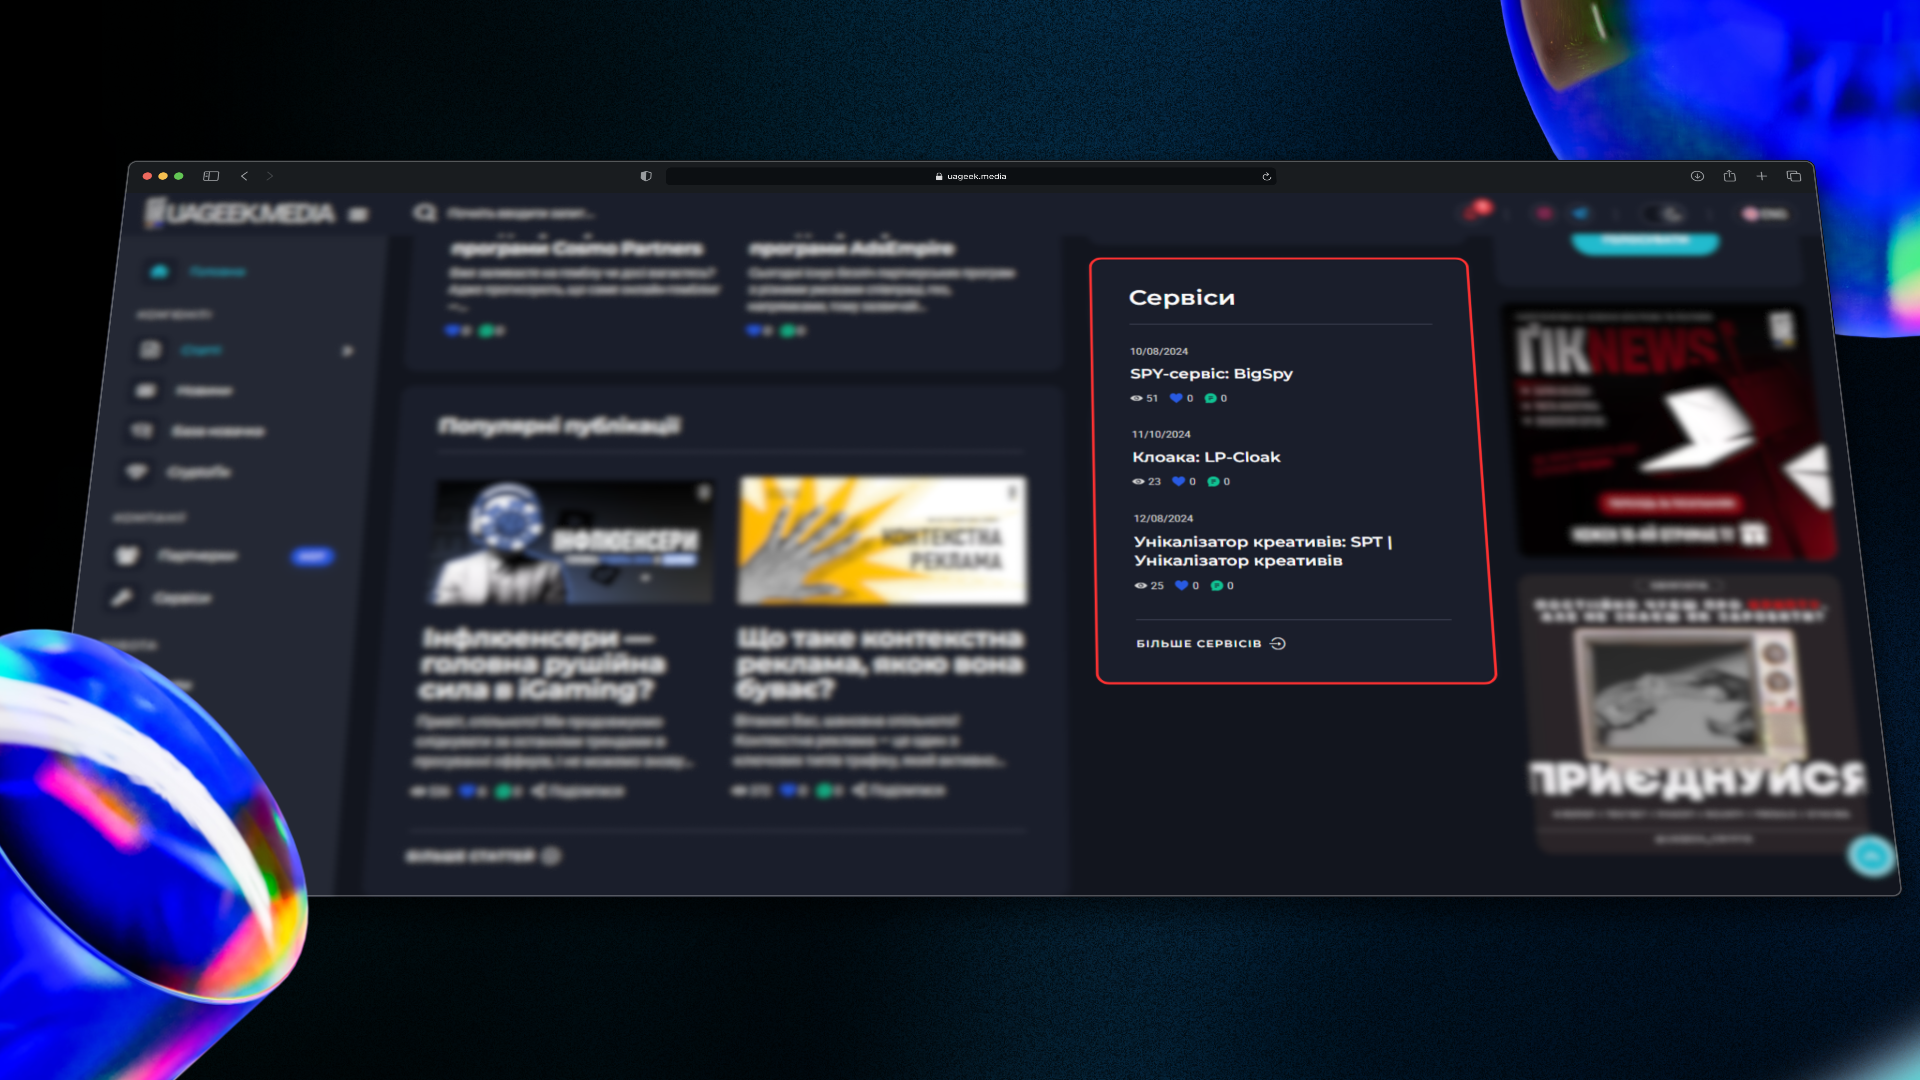Select the date 12/08/2024

point(1163,518)
